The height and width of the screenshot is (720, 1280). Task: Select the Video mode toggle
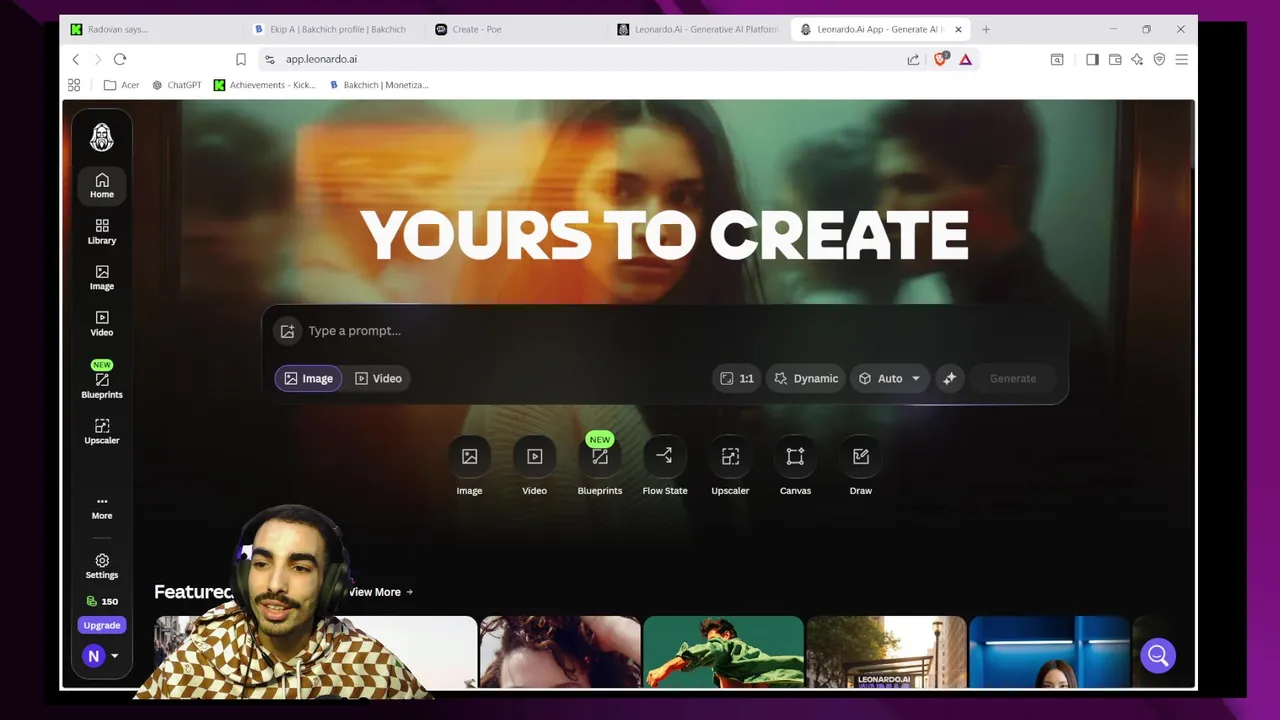378,378
